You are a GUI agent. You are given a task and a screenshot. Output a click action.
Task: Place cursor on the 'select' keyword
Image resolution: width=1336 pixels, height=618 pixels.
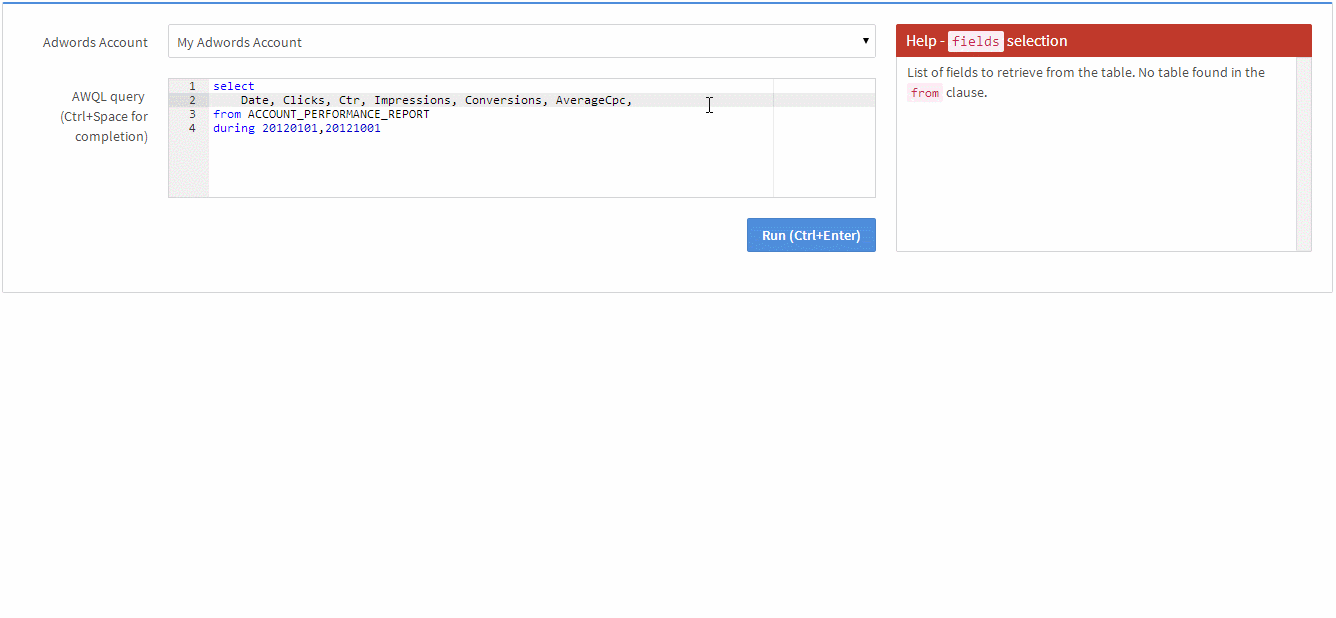234,87
